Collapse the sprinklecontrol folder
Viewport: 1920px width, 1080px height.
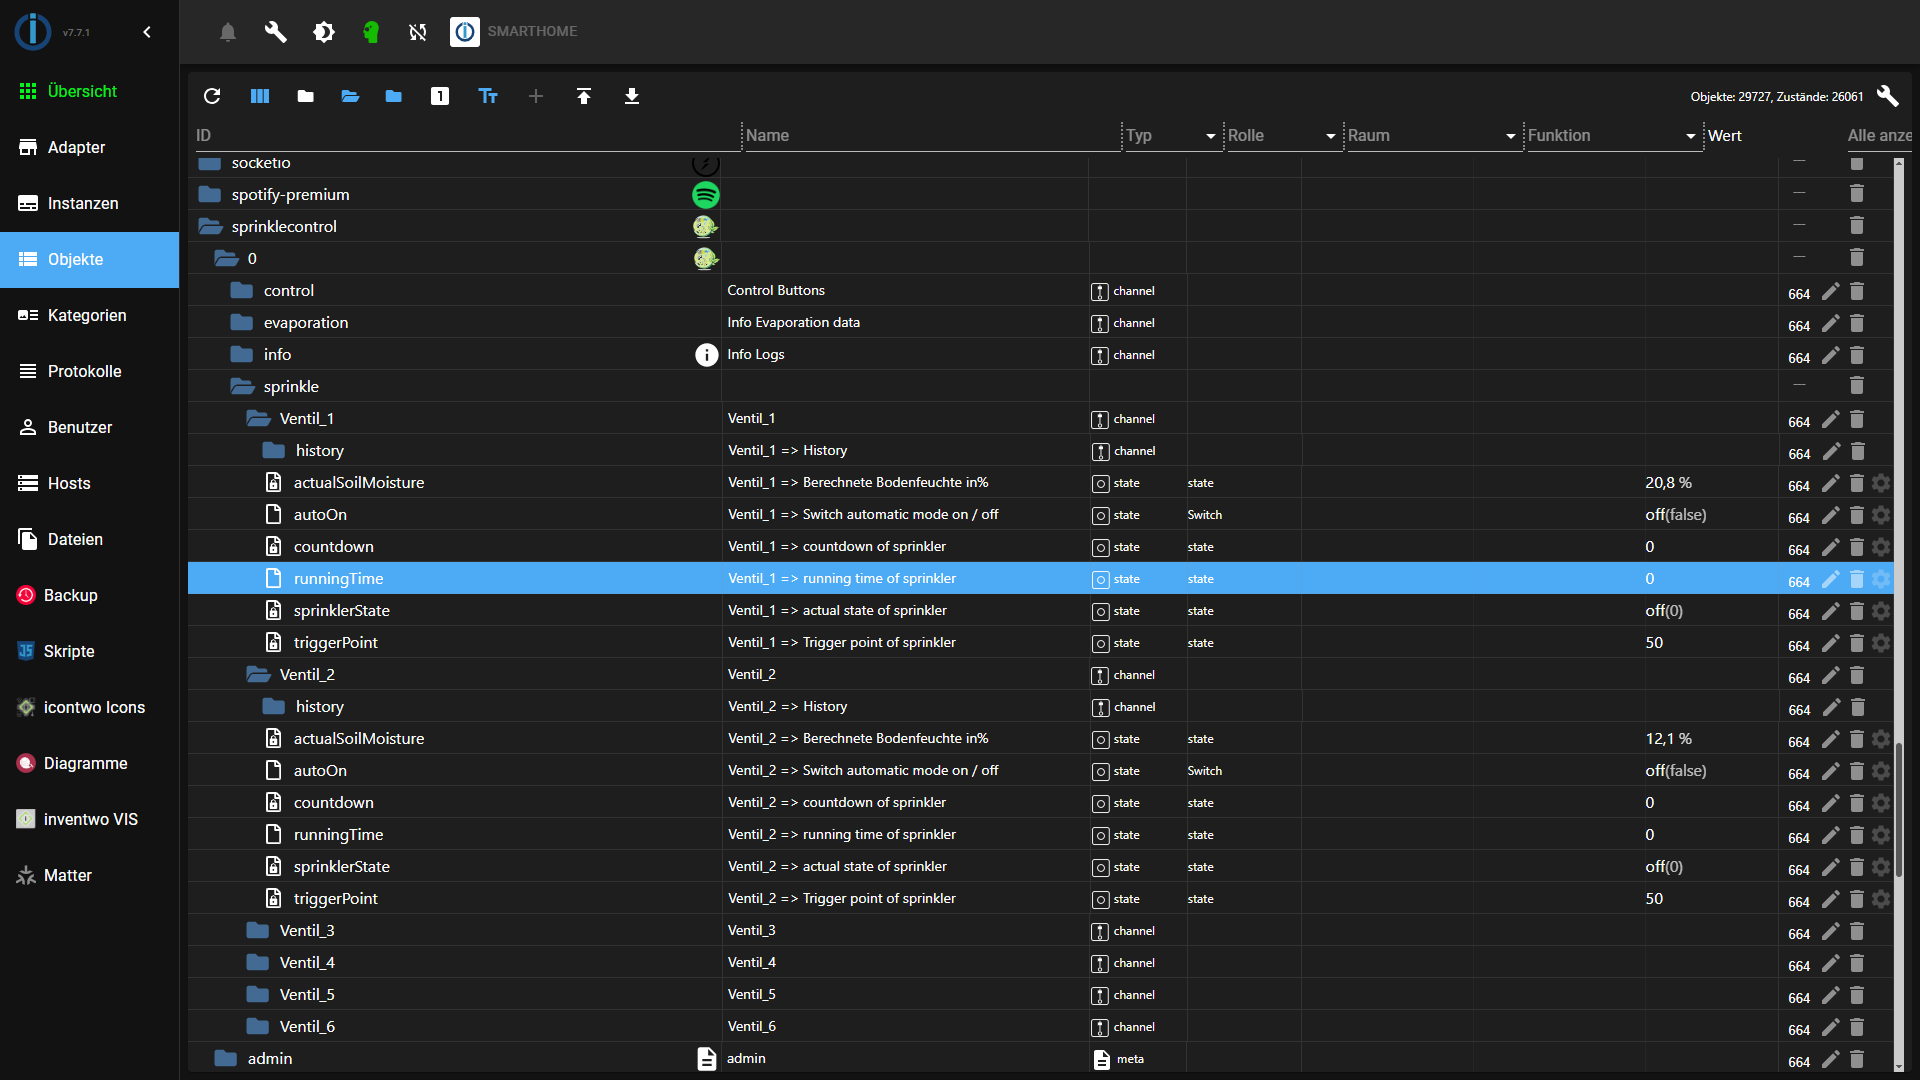210,227
